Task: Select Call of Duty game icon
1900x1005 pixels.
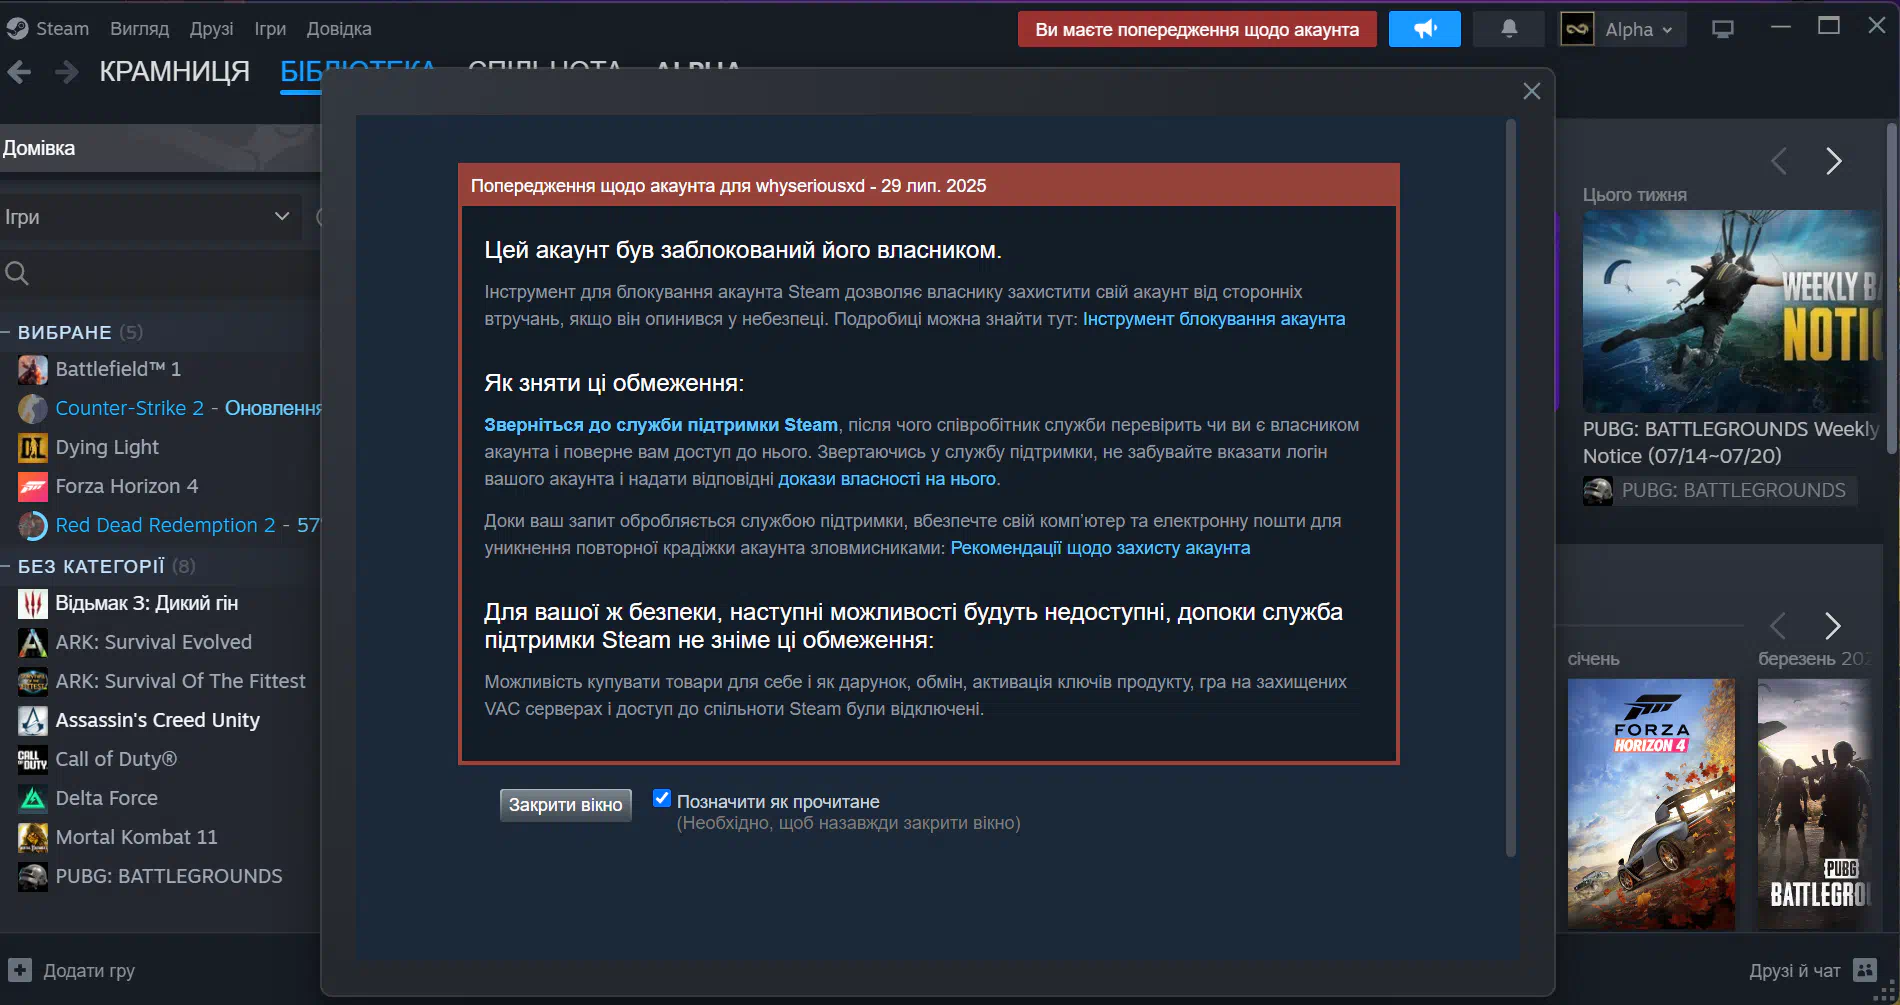Action: [x=33, y=760]
